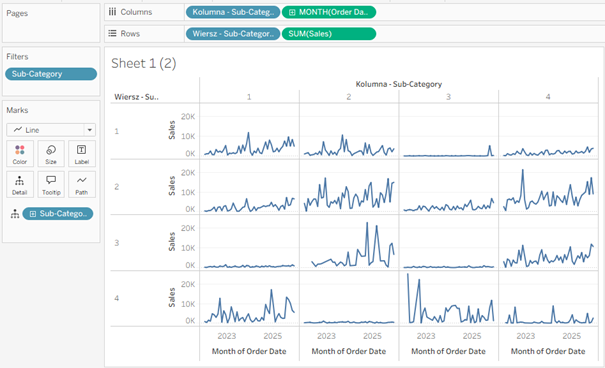Click the Sheet 1 (2) title

(x=144, y=63)
